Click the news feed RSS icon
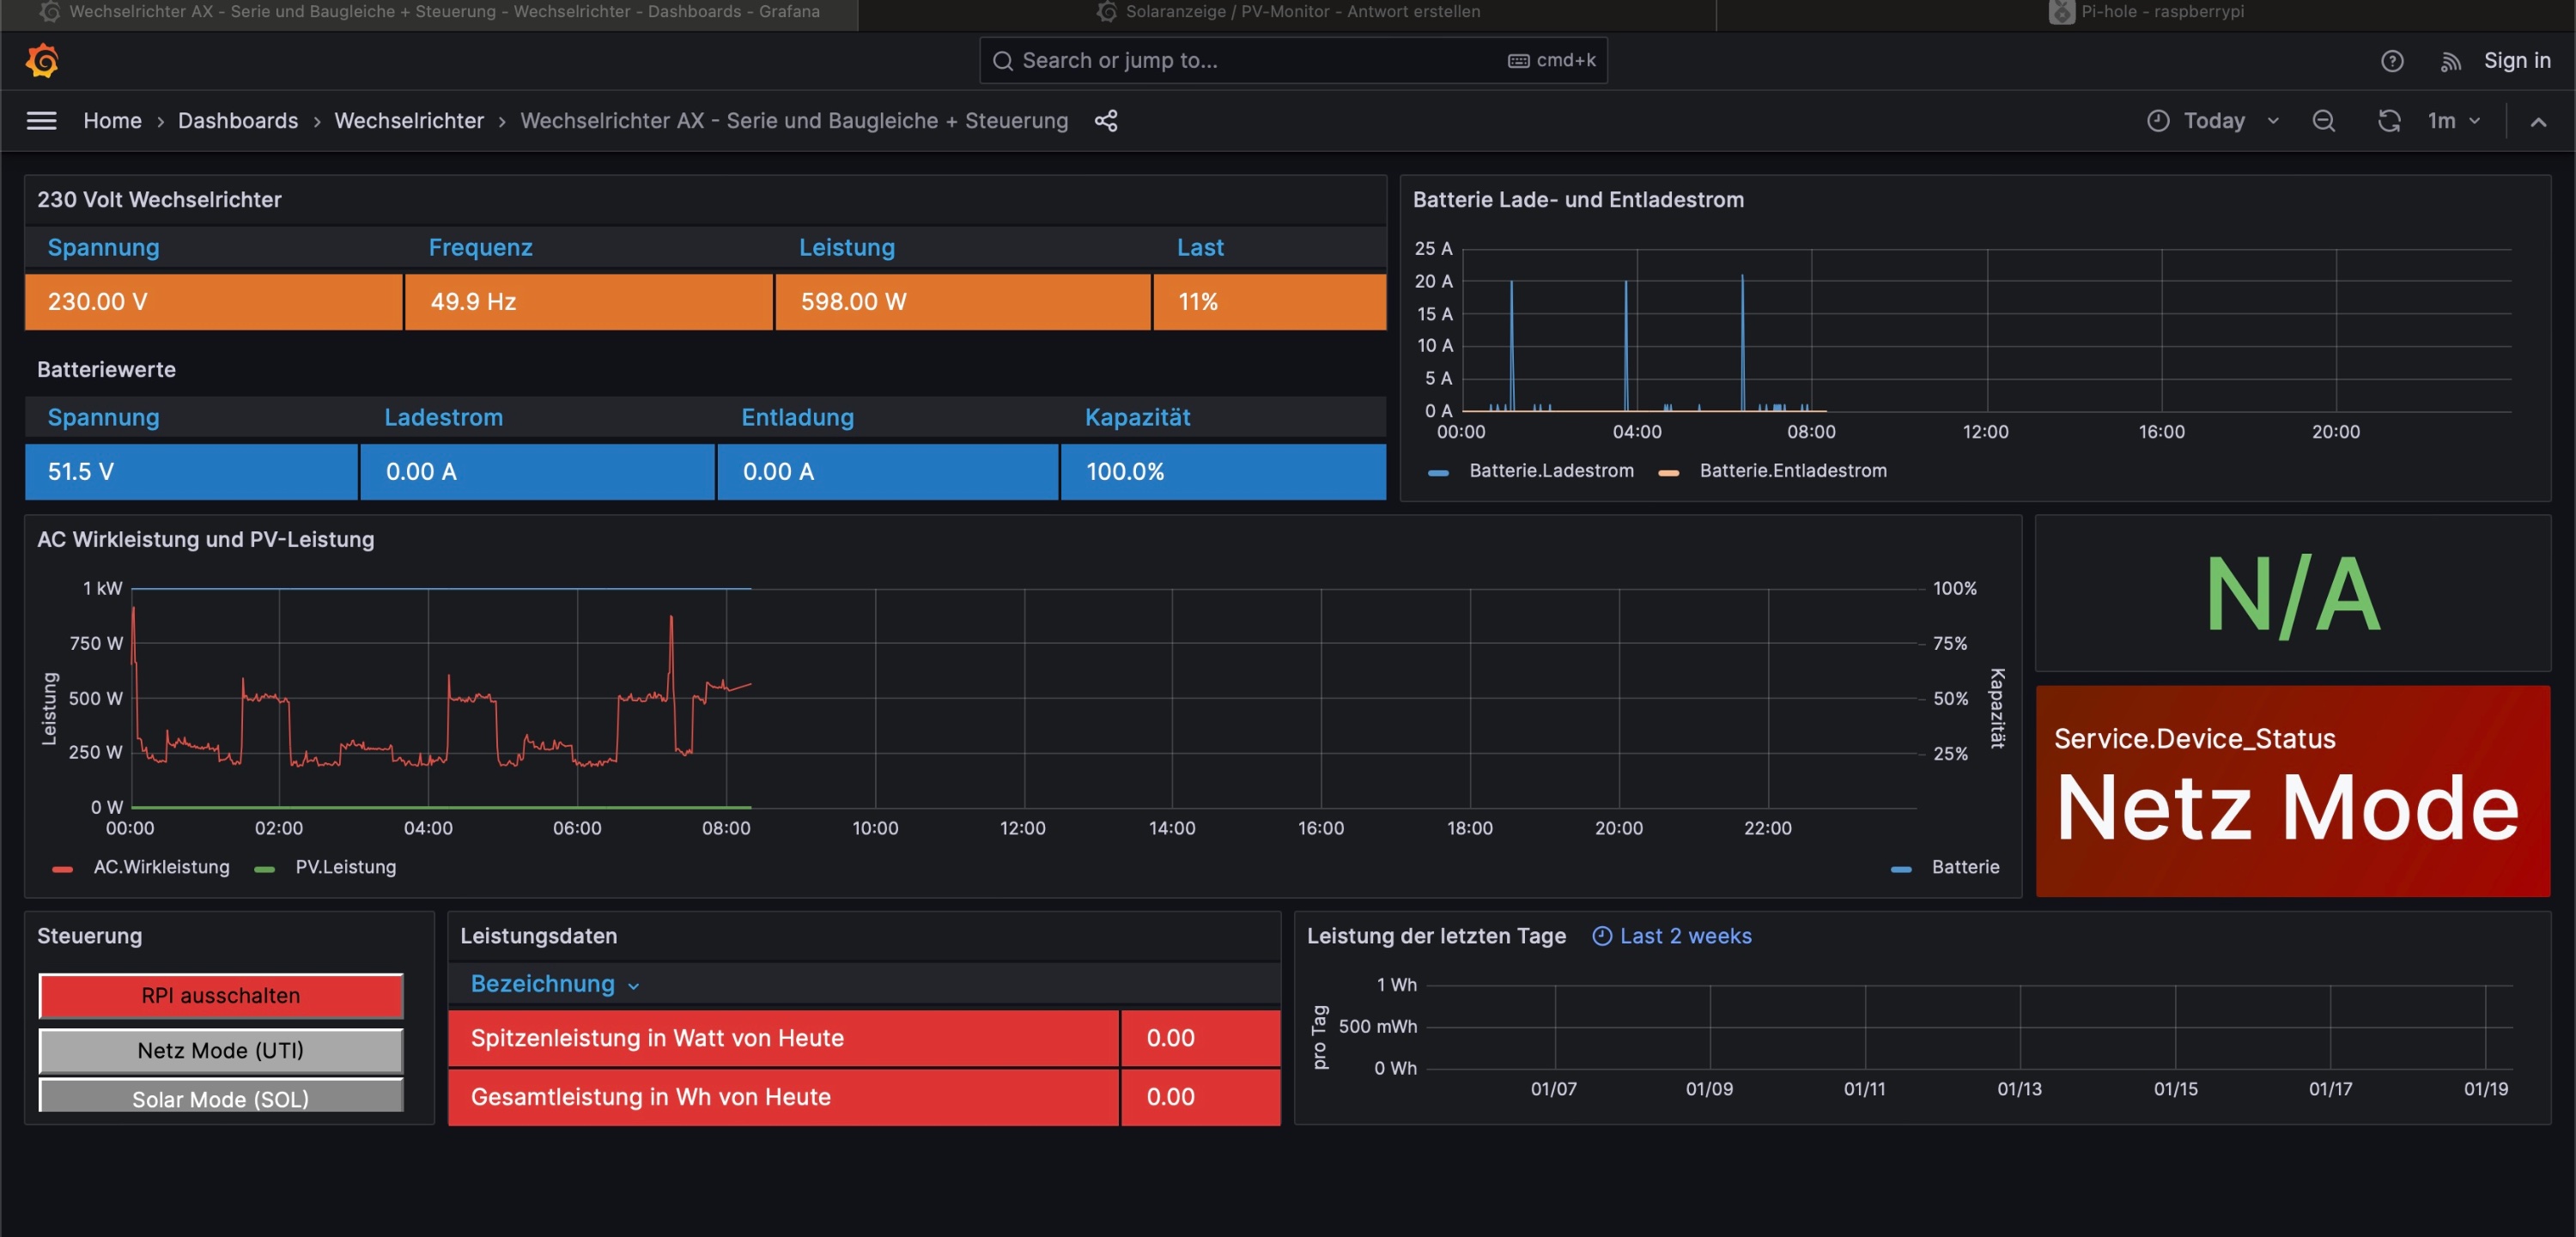2576x1237 pixels. point(2449,61)
